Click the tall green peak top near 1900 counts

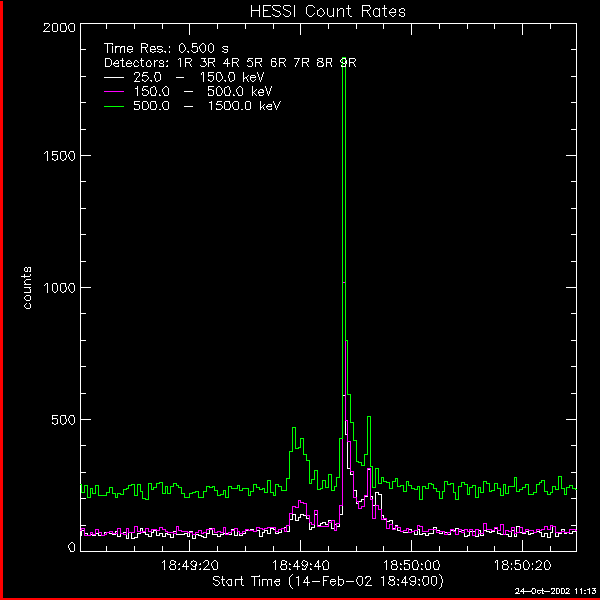pos(344,58)
